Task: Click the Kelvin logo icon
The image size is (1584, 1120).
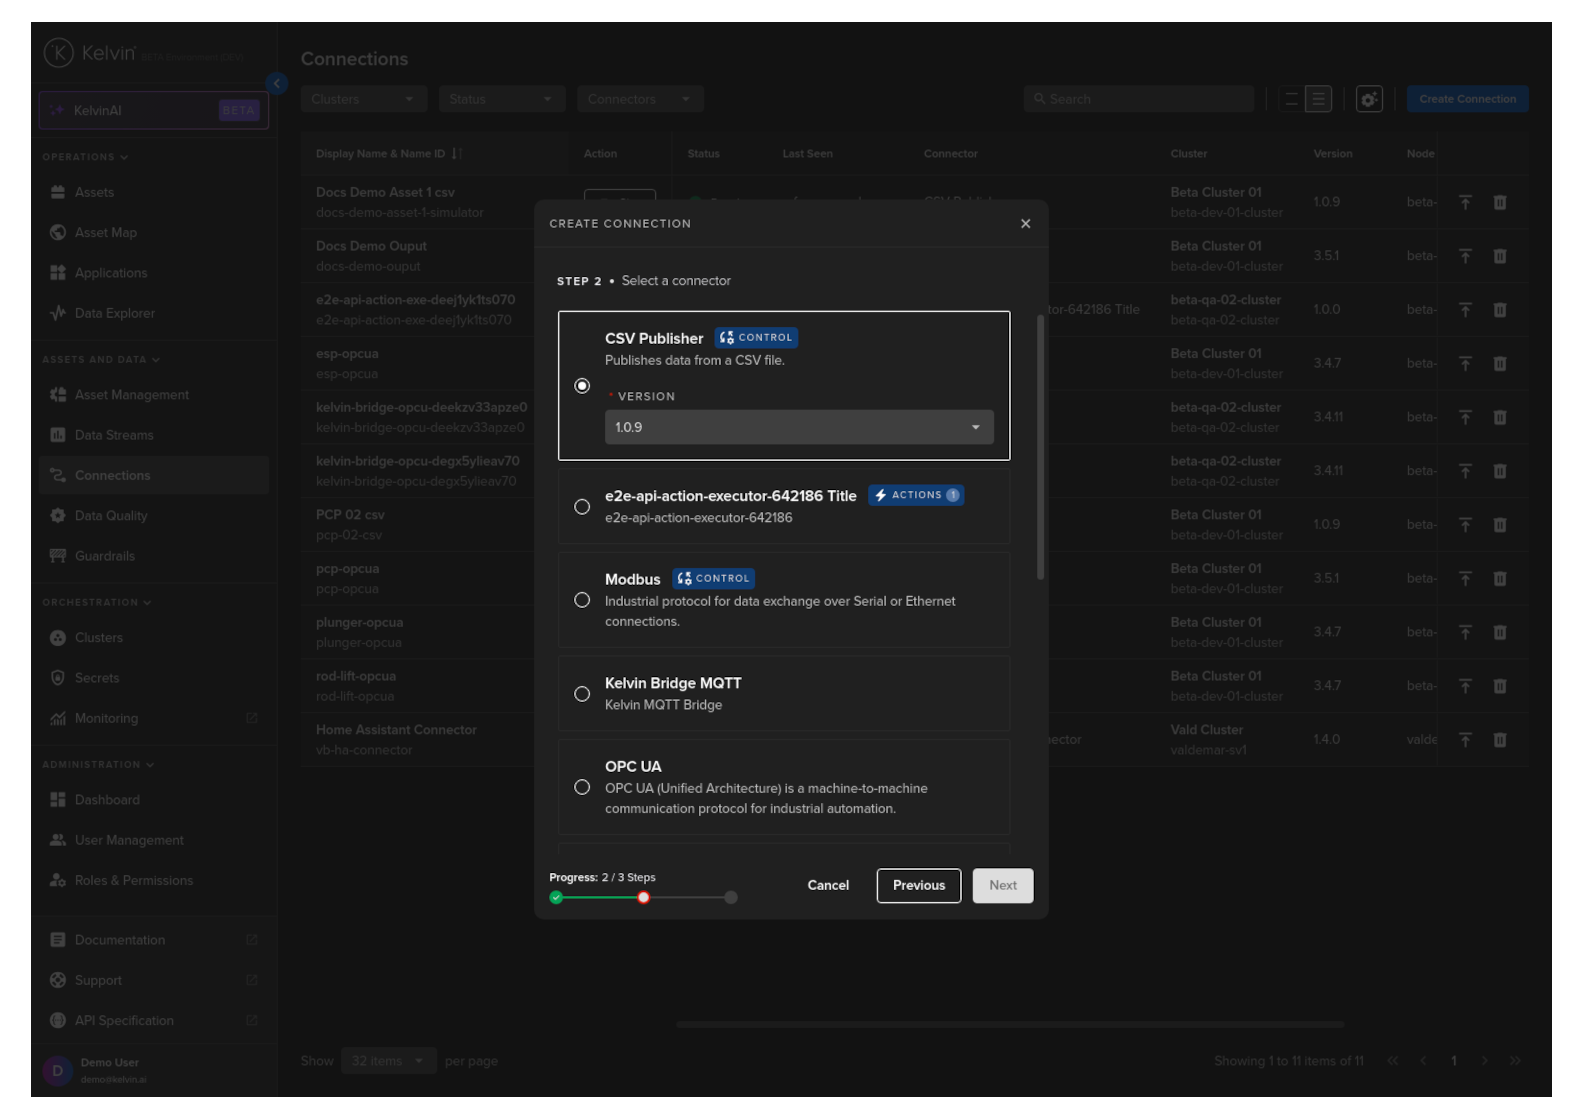Action: point(58,53)
